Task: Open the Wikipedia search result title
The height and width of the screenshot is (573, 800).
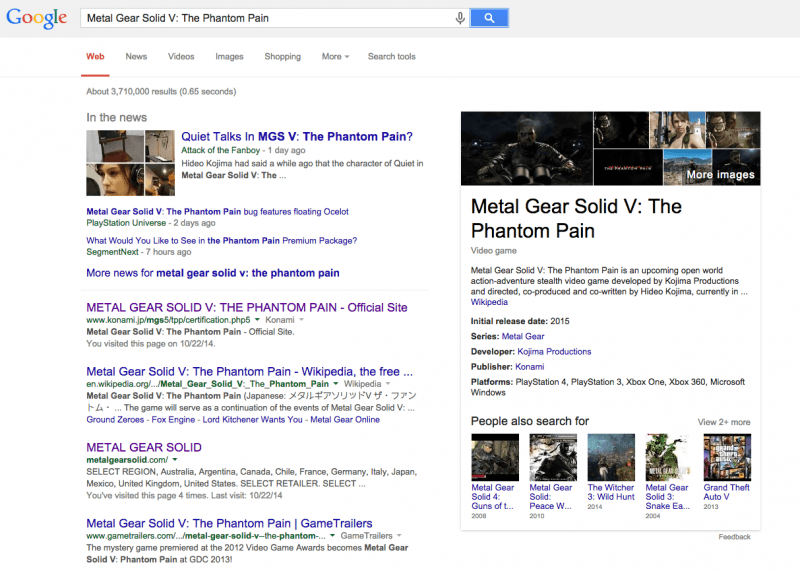Action: click(x=249, y=371)
